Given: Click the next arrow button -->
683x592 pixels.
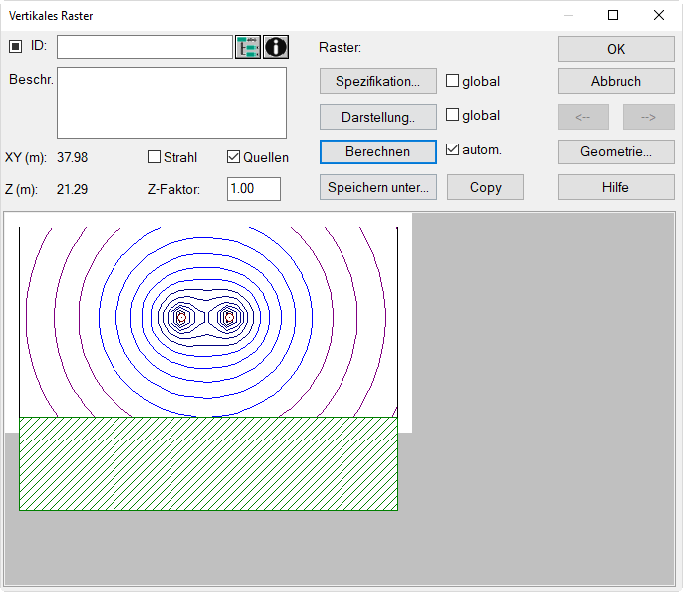Looking at the screenshot, I should 649,117.
